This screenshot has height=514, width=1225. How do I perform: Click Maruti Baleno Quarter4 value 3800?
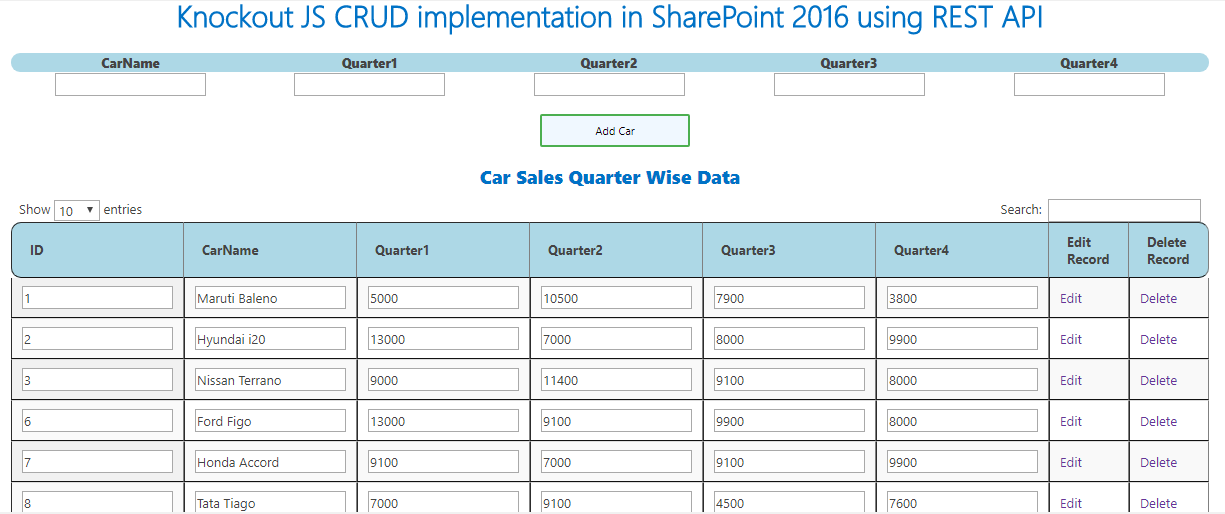click(x=962, y=298)
